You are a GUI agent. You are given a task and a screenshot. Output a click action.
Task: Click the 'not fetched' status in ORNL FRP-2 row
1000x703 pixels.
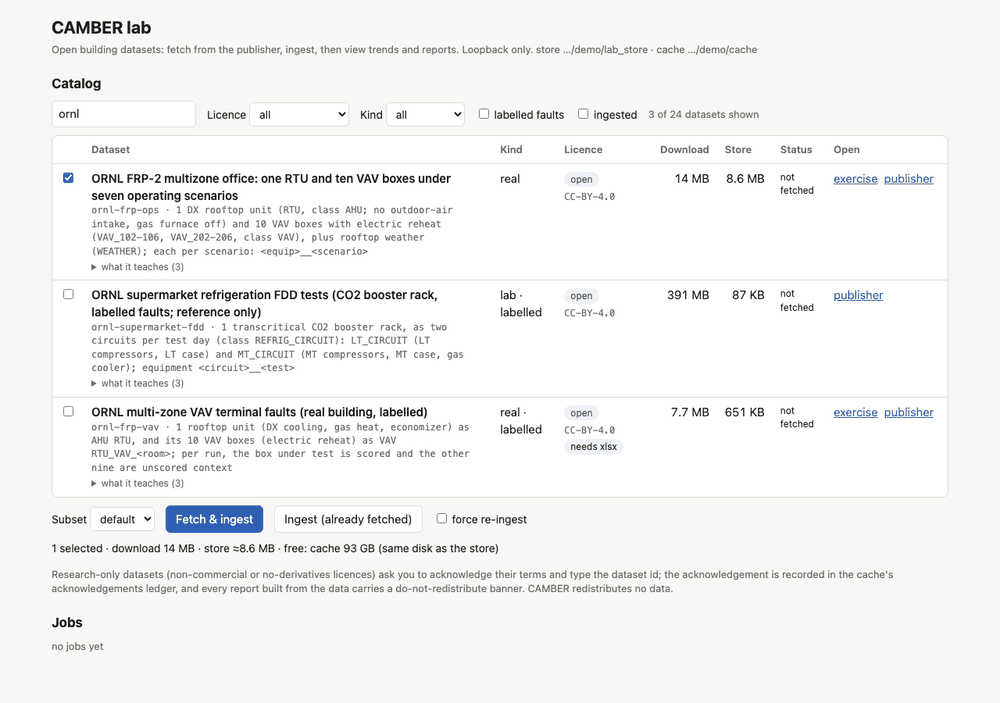797,184
